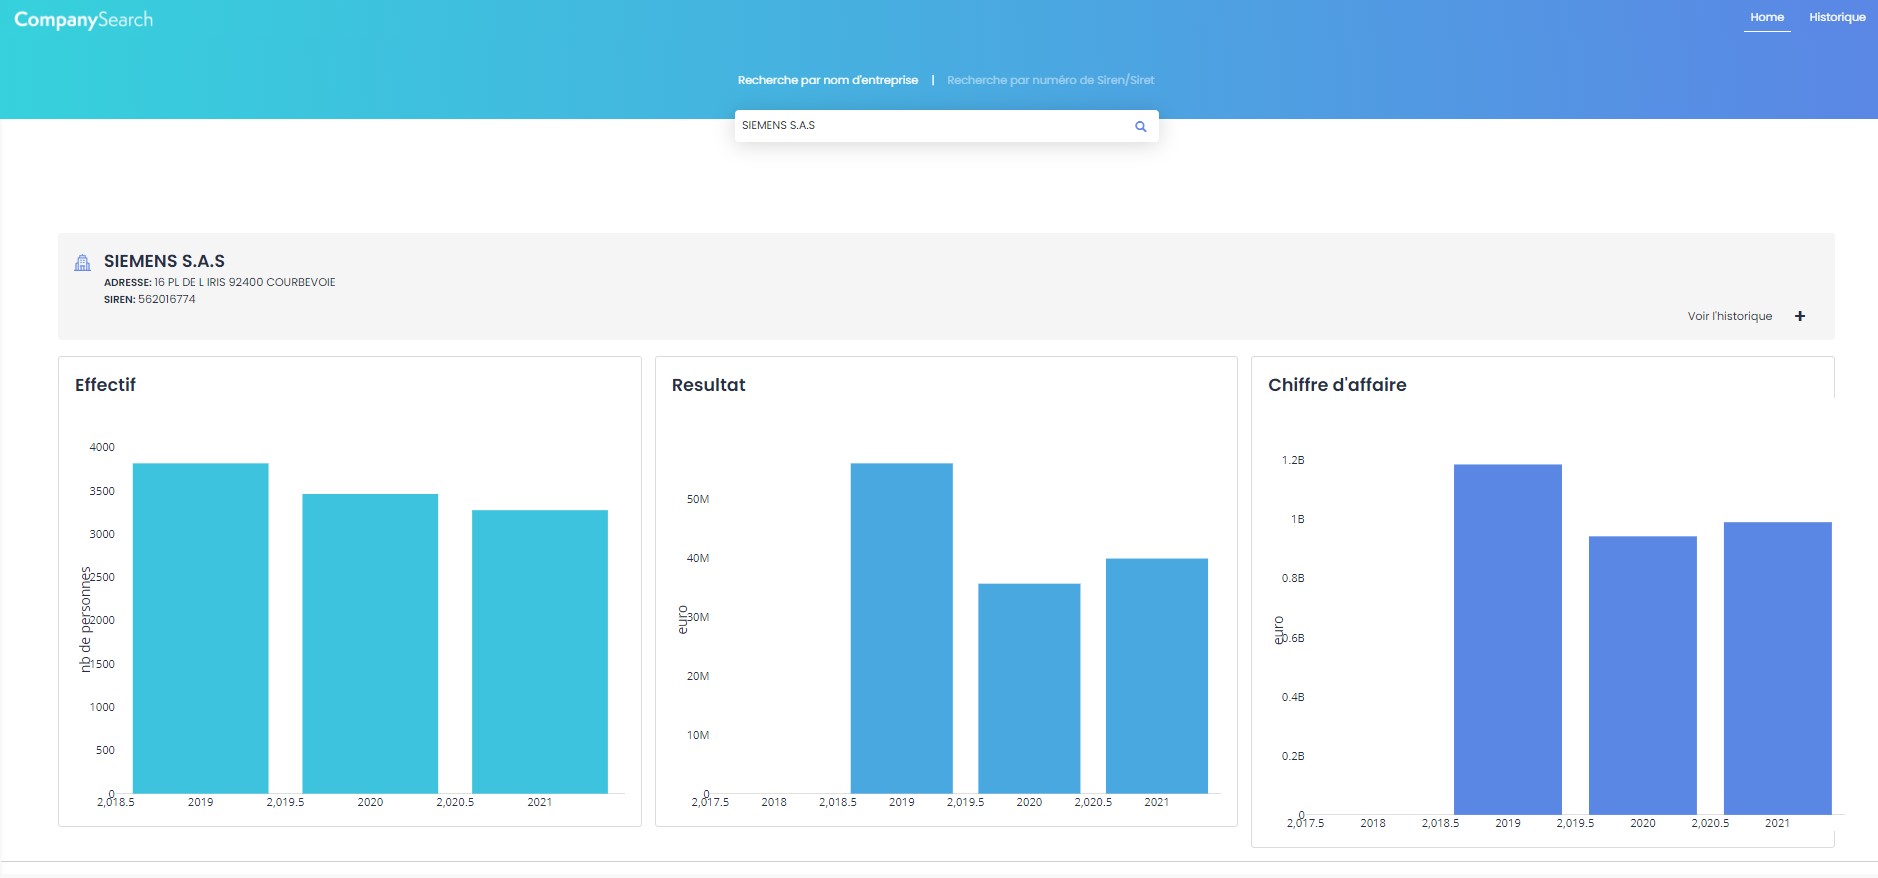
Task: Click the CompanySearch logo
Action: pyautogui.click(x=84, y=20)
